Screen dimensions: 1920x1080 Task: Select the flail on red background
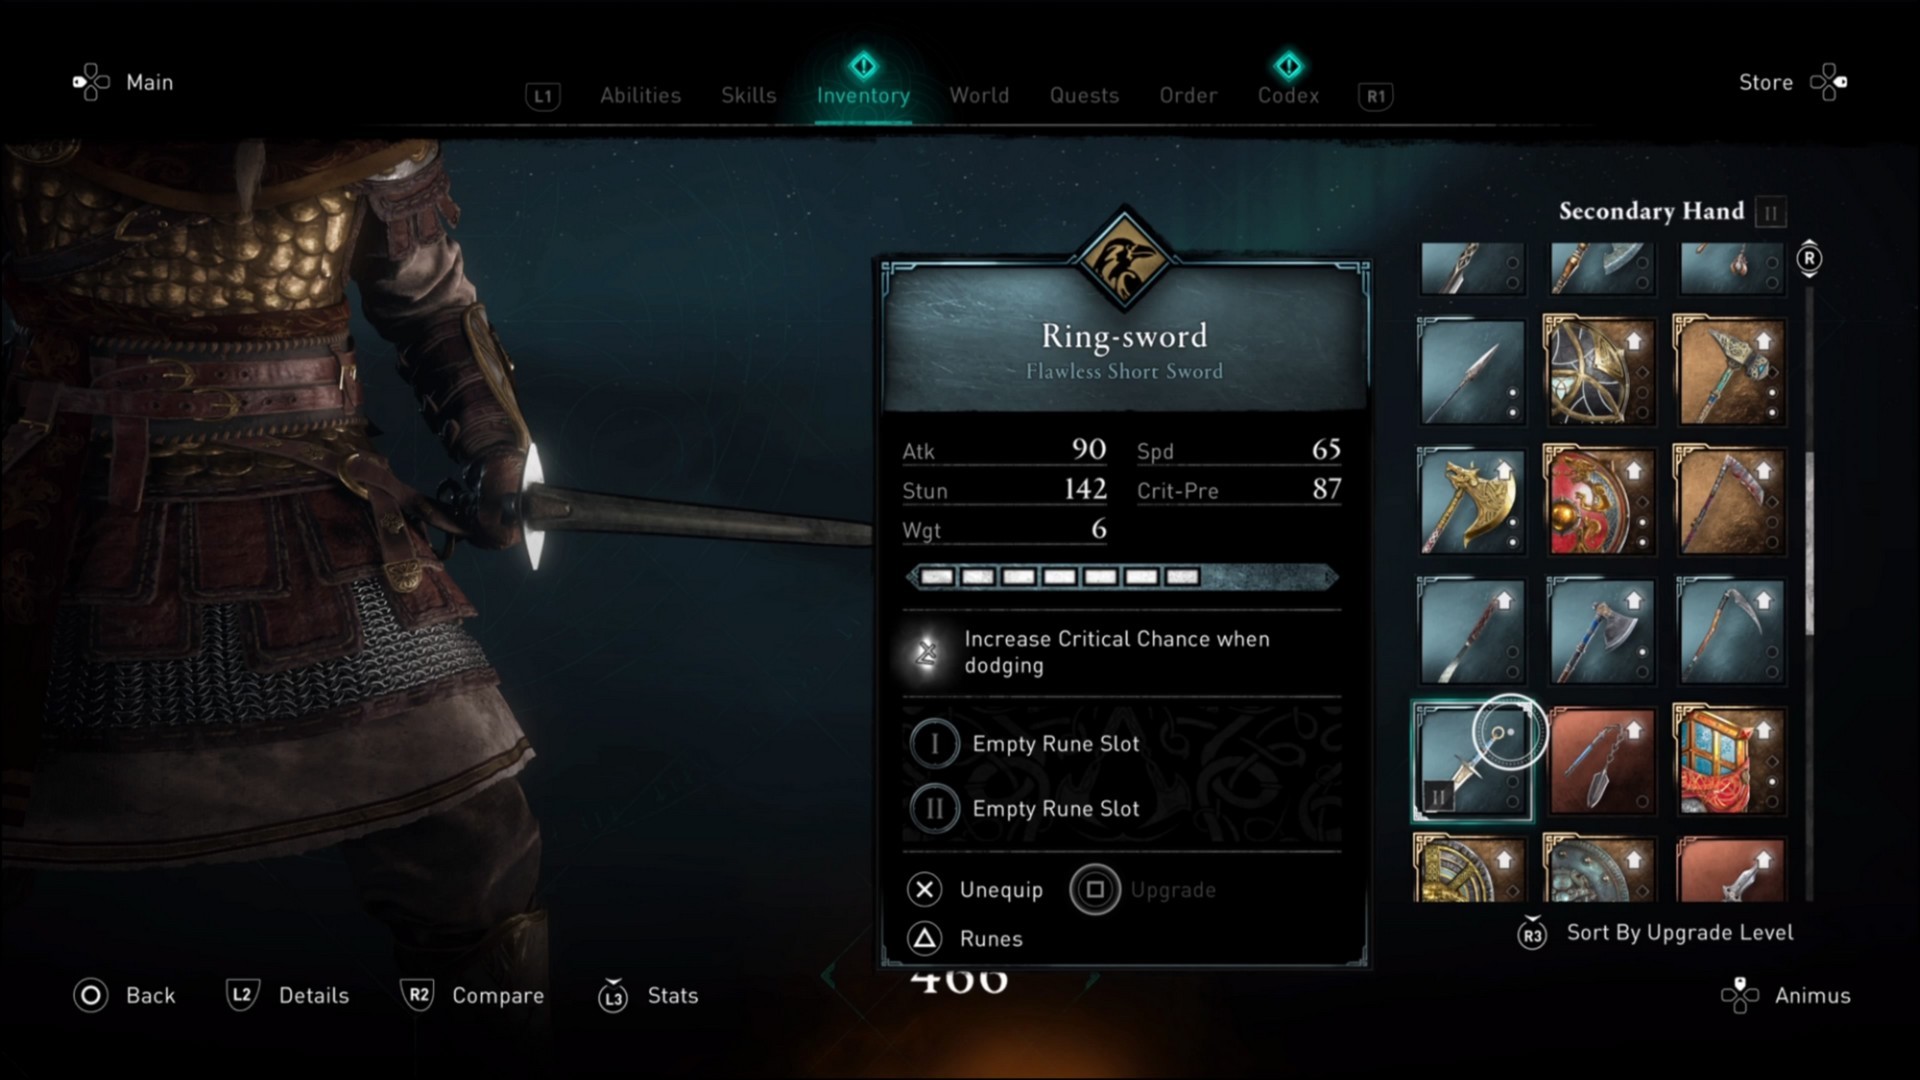pyautogui.click(x=1600, y=761)
